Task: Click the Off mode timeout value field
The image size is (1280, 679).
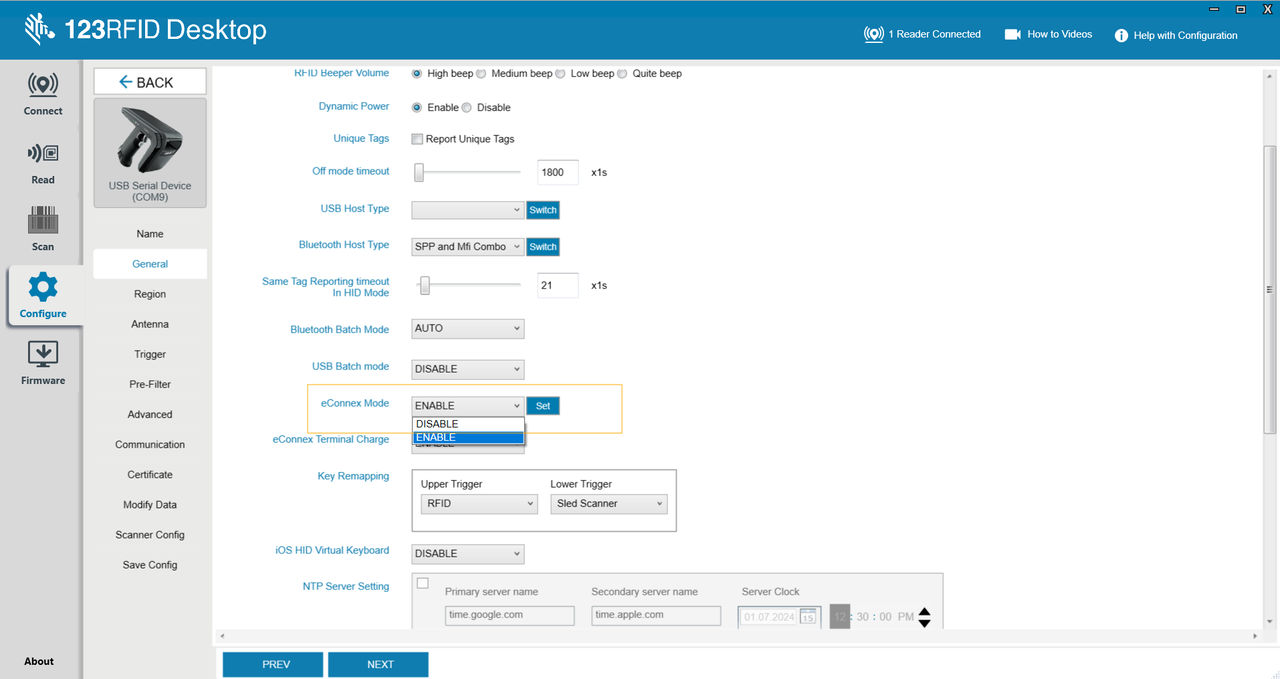Action: (558, 172)
